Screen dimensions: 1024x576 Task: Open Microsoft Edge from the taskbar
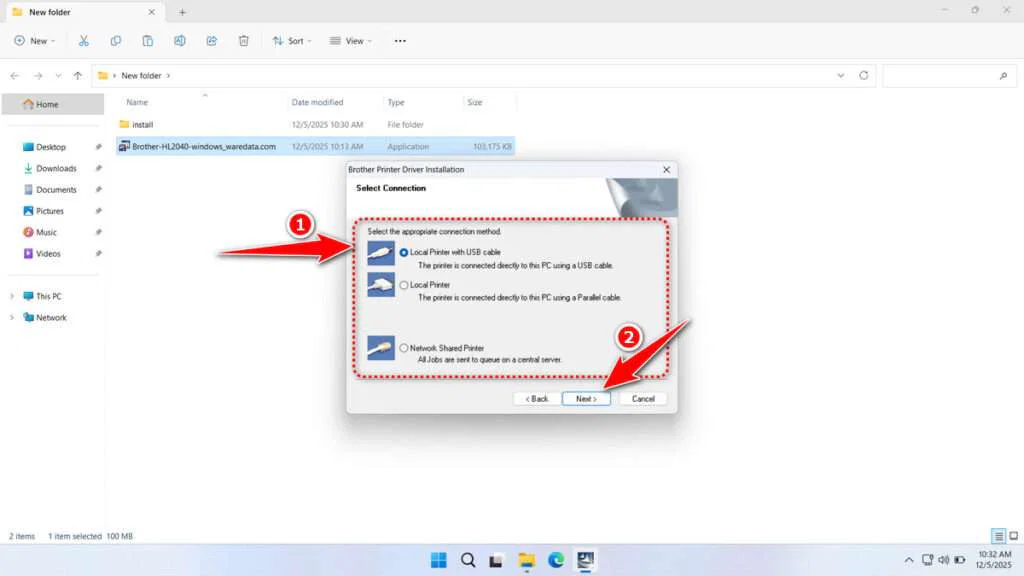coord(556,560)
